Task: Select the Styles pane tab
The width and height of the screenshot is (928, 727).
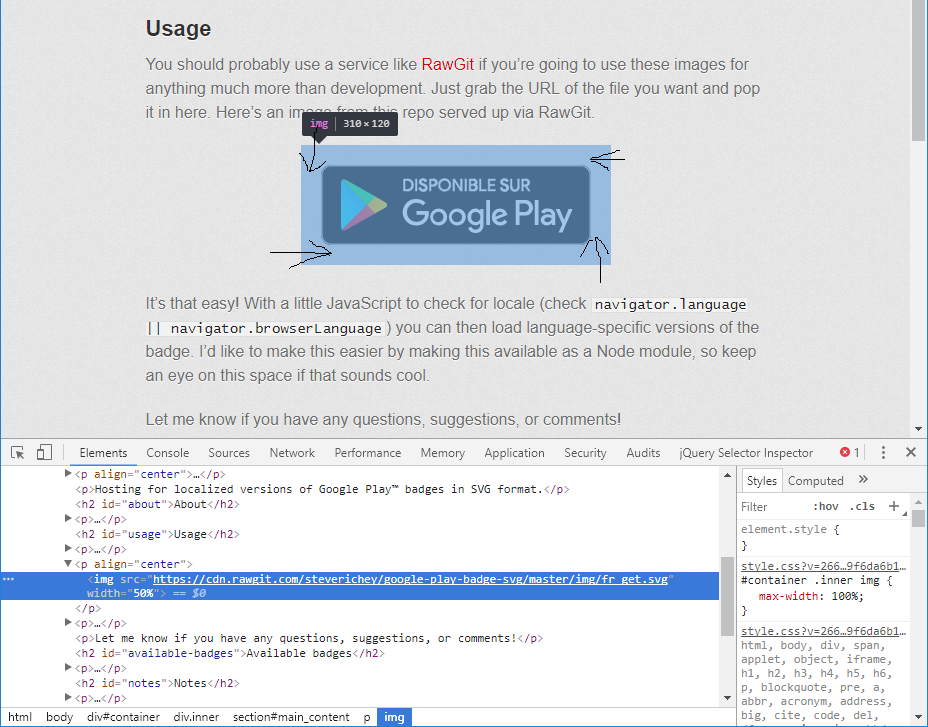Action: pyautogui.click(x=761, y=481)
